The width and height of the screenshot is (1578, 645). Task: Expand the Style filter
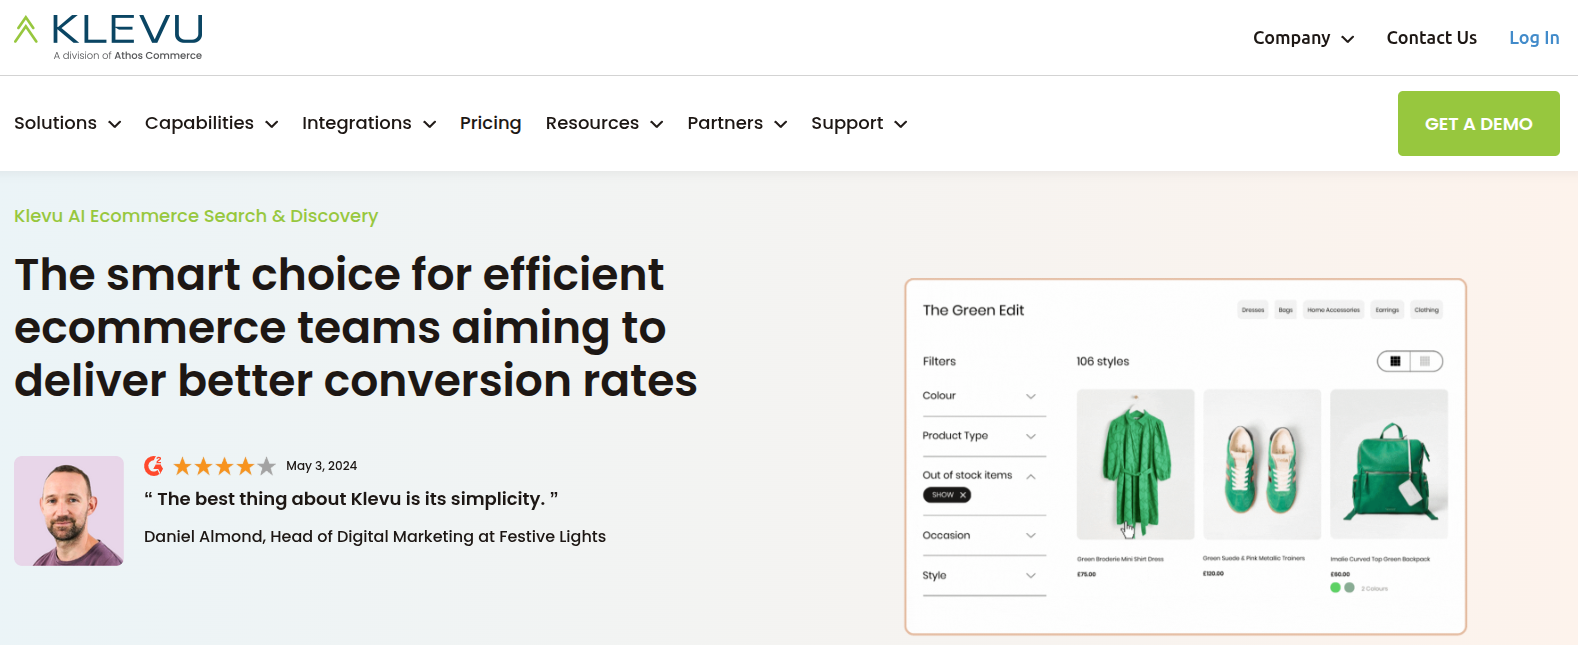[984, 576]
